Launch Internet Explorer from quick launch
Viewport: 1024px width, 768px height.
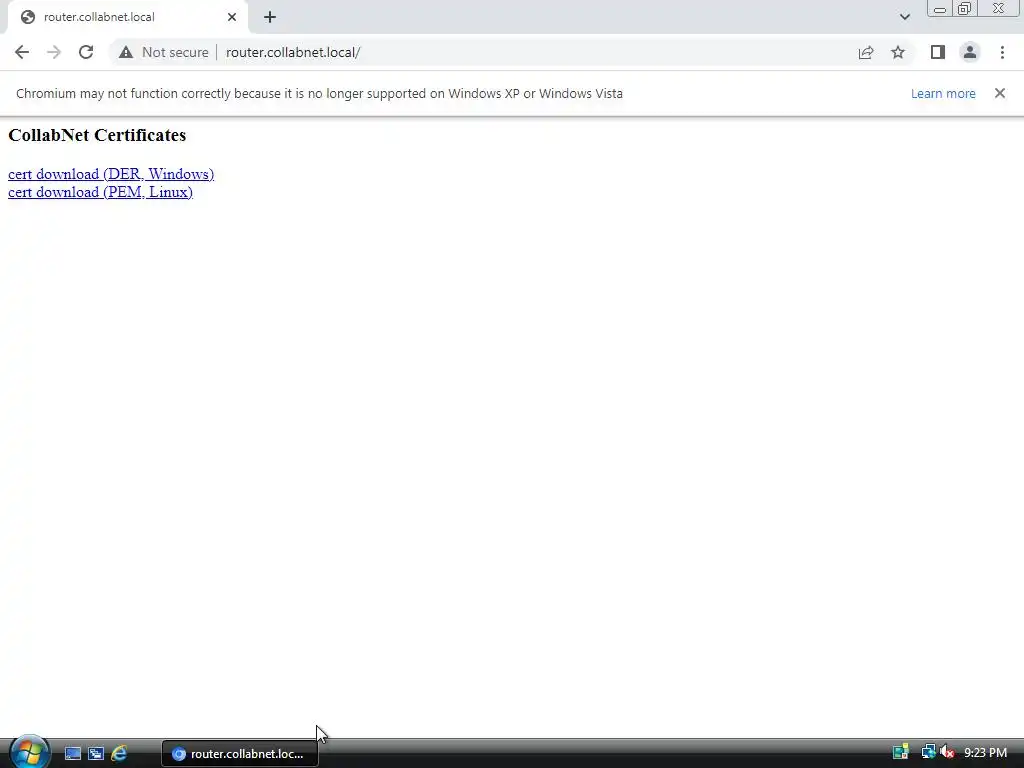tap(119, 754)
